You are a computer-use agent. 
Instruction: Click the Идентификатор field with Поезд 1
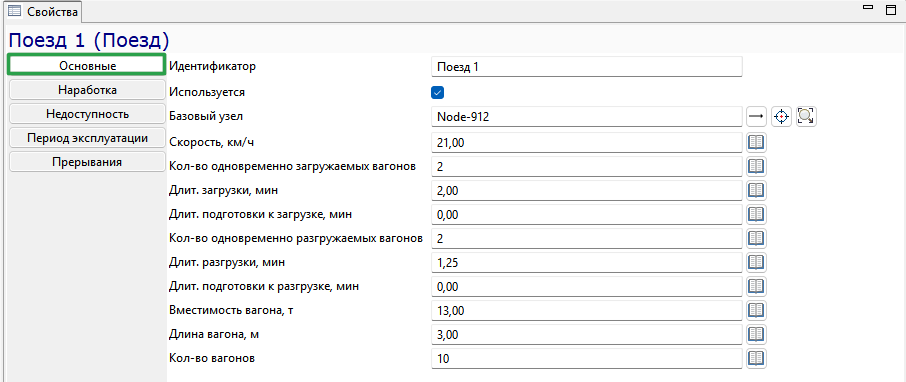(586, 66)
